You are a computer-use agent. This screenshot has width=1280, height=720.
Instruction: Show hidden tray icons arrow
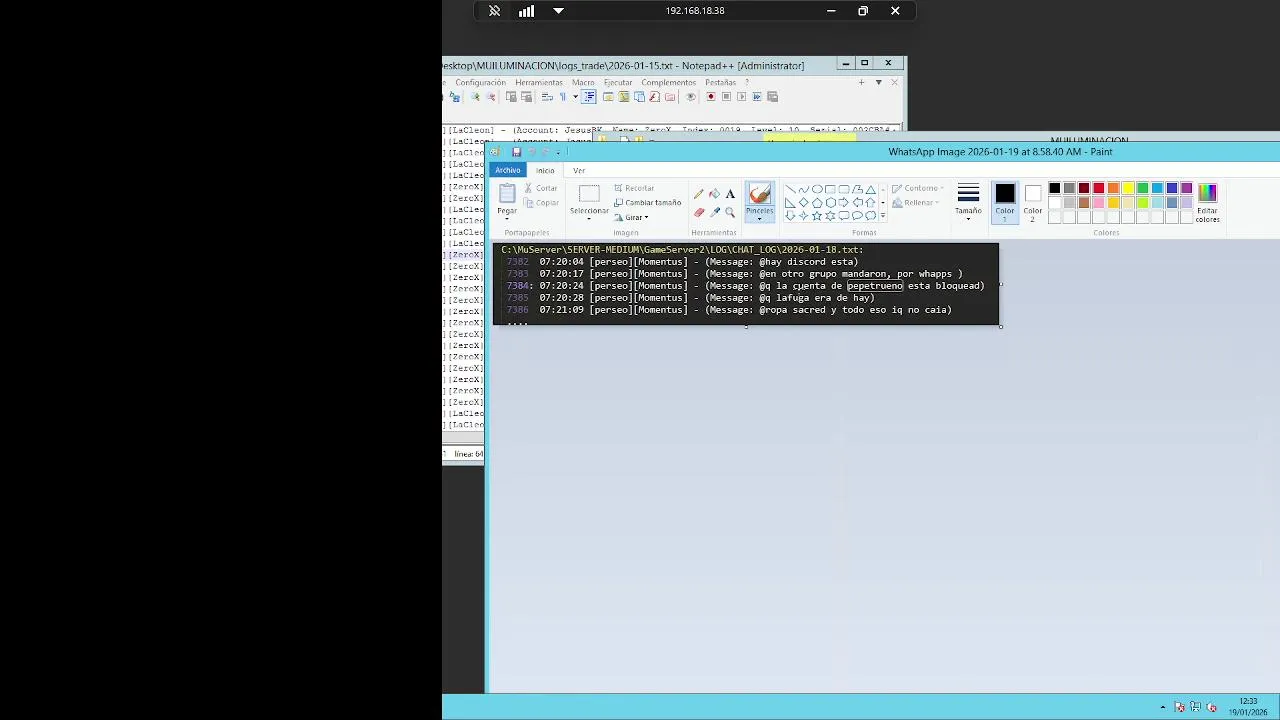pyautogui.click(x=1162, y=707)
